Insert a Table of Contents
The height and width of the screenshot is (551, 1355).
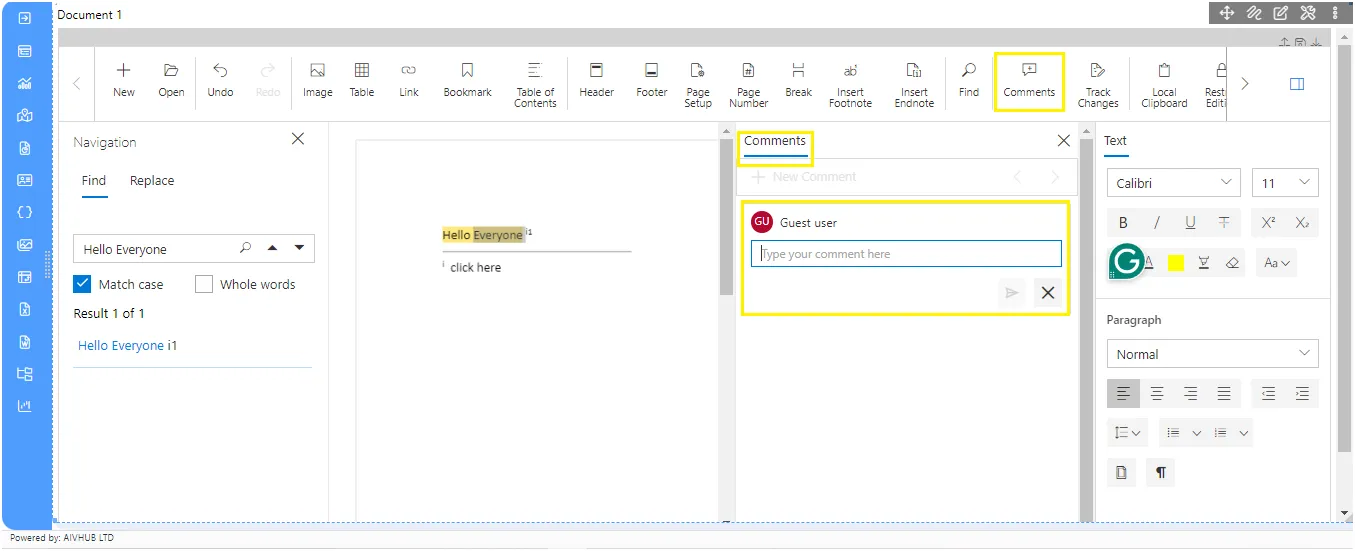point(535,84)
